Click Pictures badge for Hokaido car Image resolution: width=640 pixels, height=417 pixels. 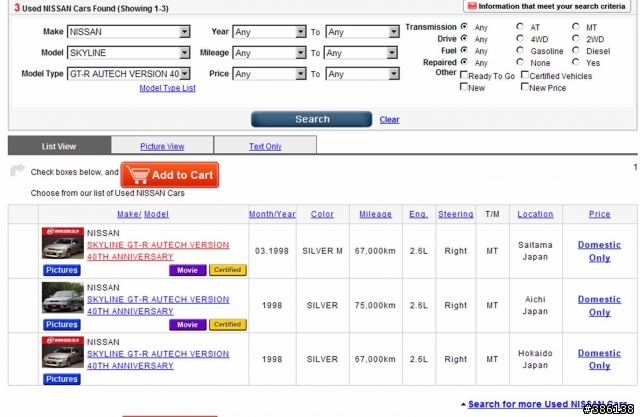[62, 379]
